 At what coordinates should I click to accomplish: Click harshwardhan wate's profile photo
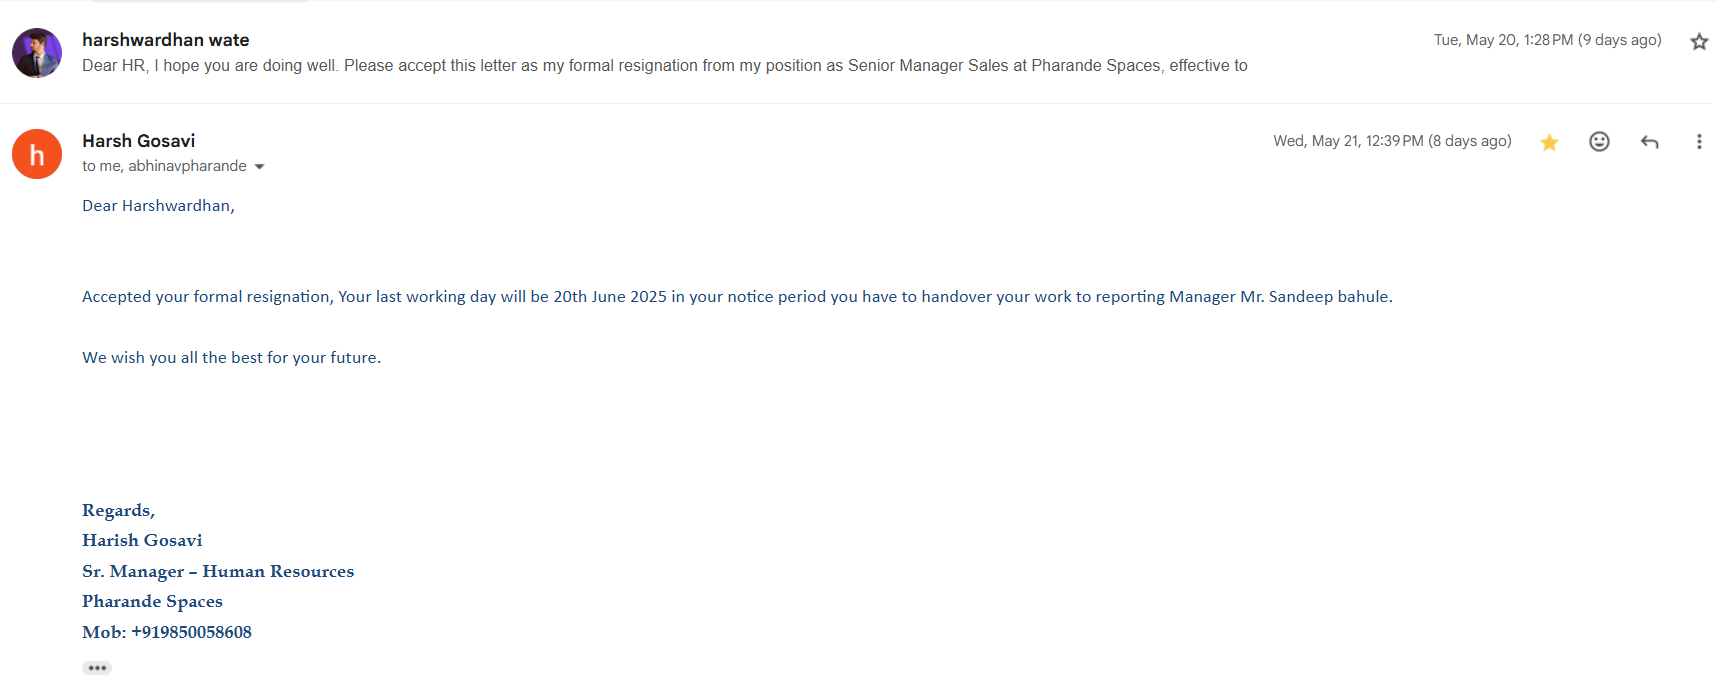37,53
